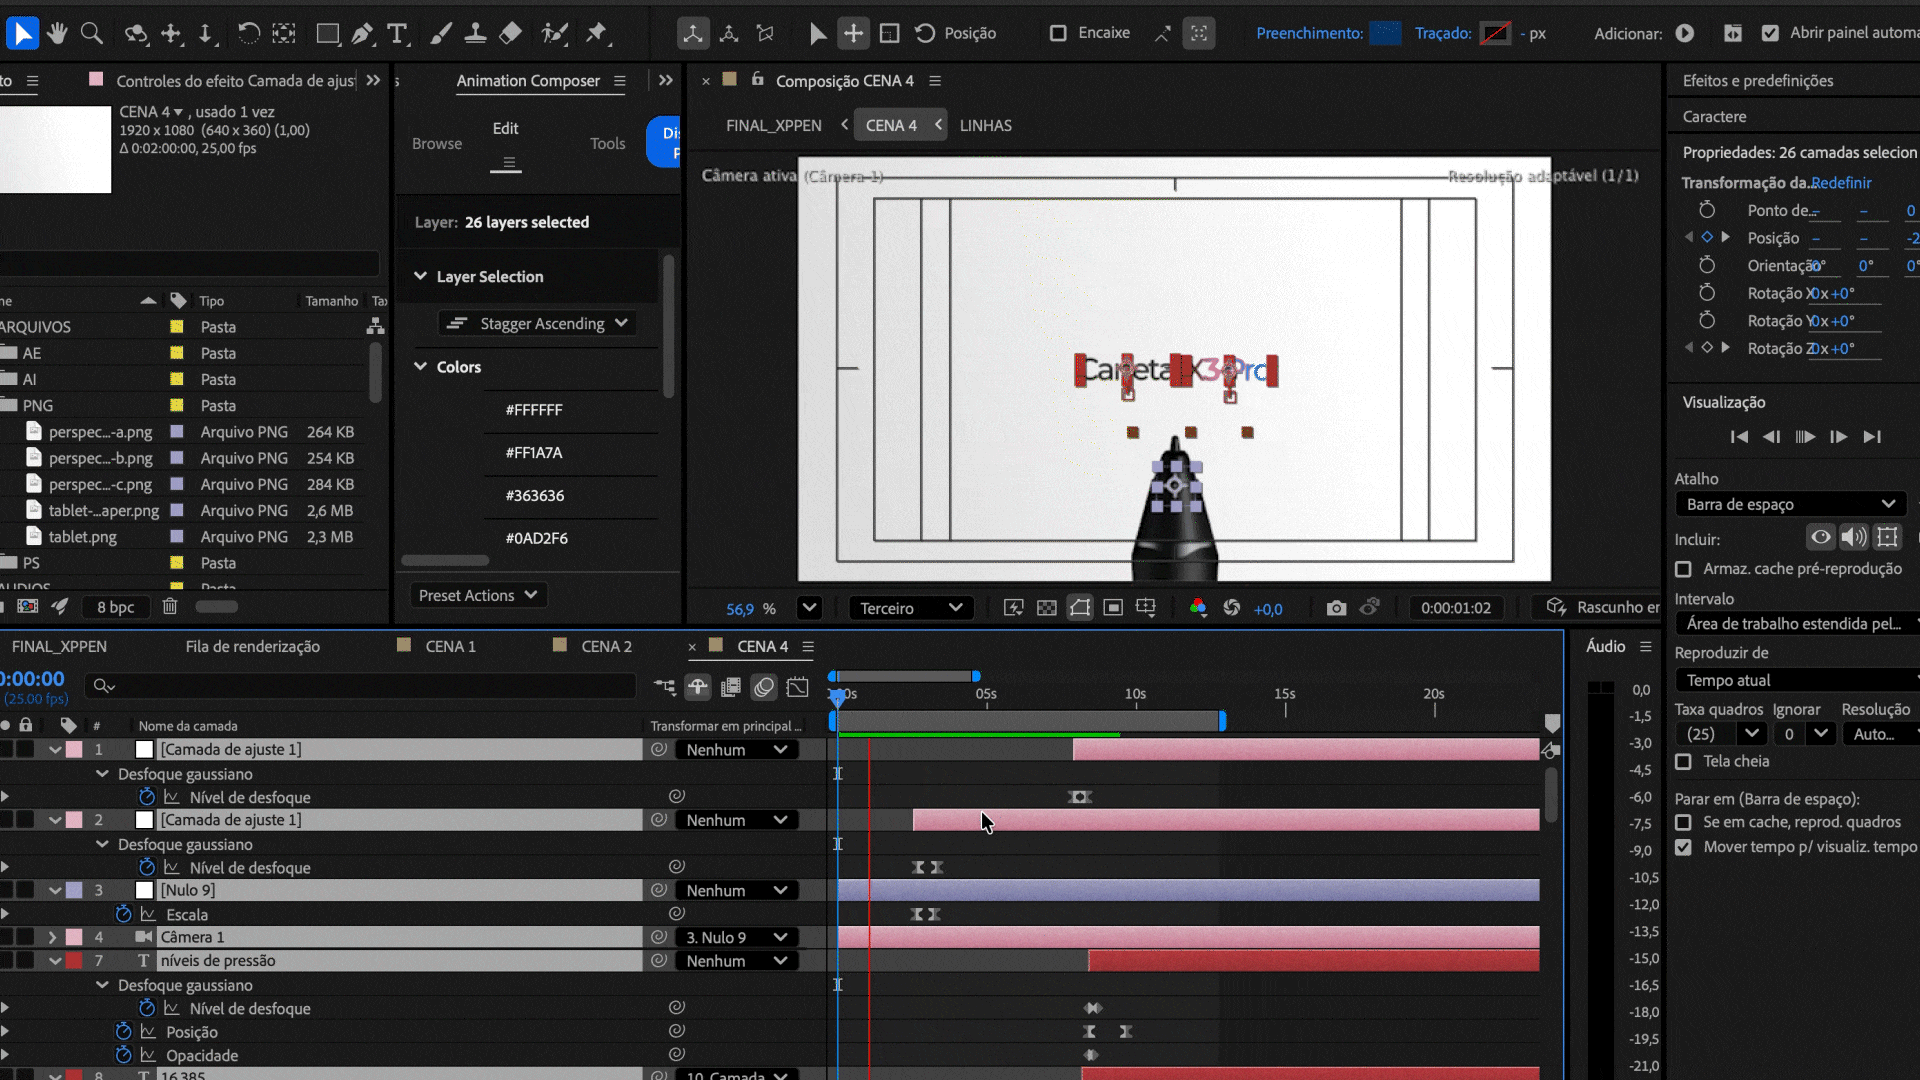Delete selected project item with trash icon
Viewport: 1920px width, 1080px height.
coord(170,607)
